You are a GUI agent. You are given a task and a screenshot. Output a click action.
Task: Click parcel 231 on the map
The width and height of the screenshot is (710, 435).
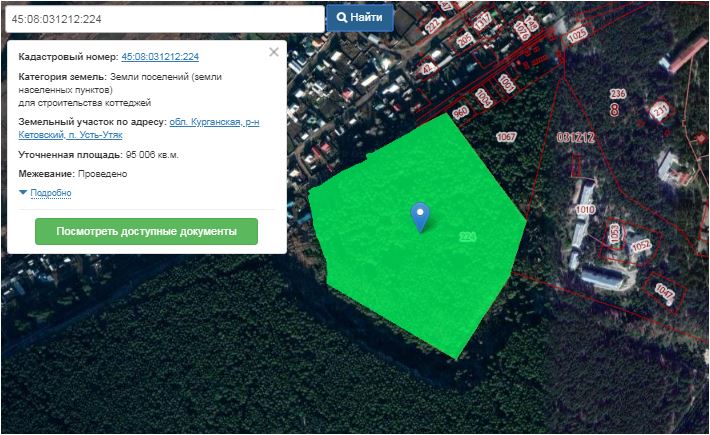coord(659,110)
